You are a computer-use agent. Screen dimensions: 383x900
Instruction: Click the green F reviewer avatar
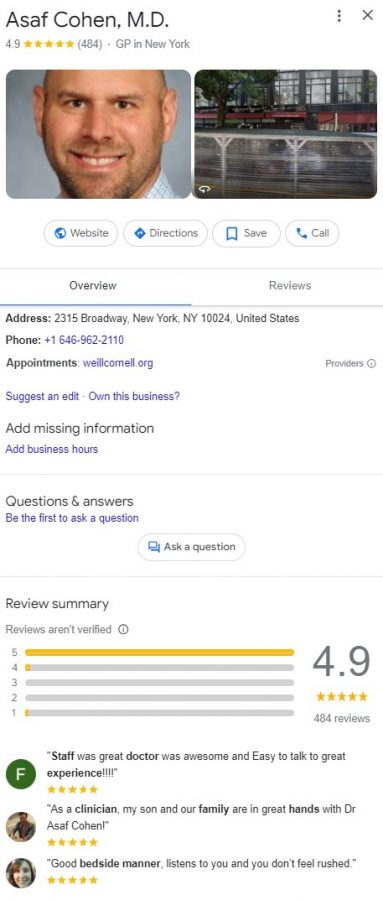tap(21, 774)
